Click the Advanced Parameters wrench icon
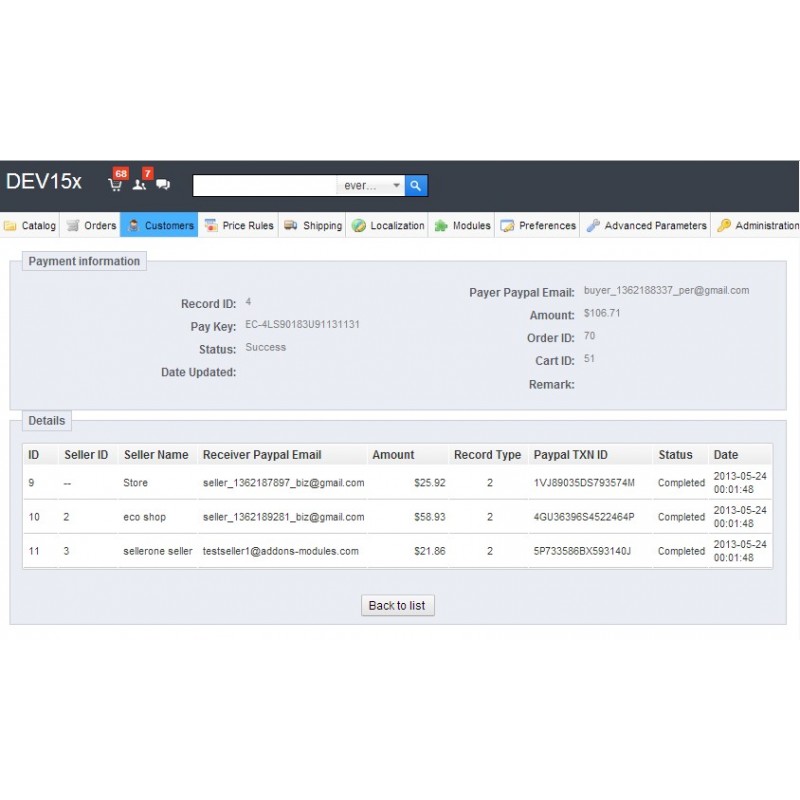 tap(593, 226)
